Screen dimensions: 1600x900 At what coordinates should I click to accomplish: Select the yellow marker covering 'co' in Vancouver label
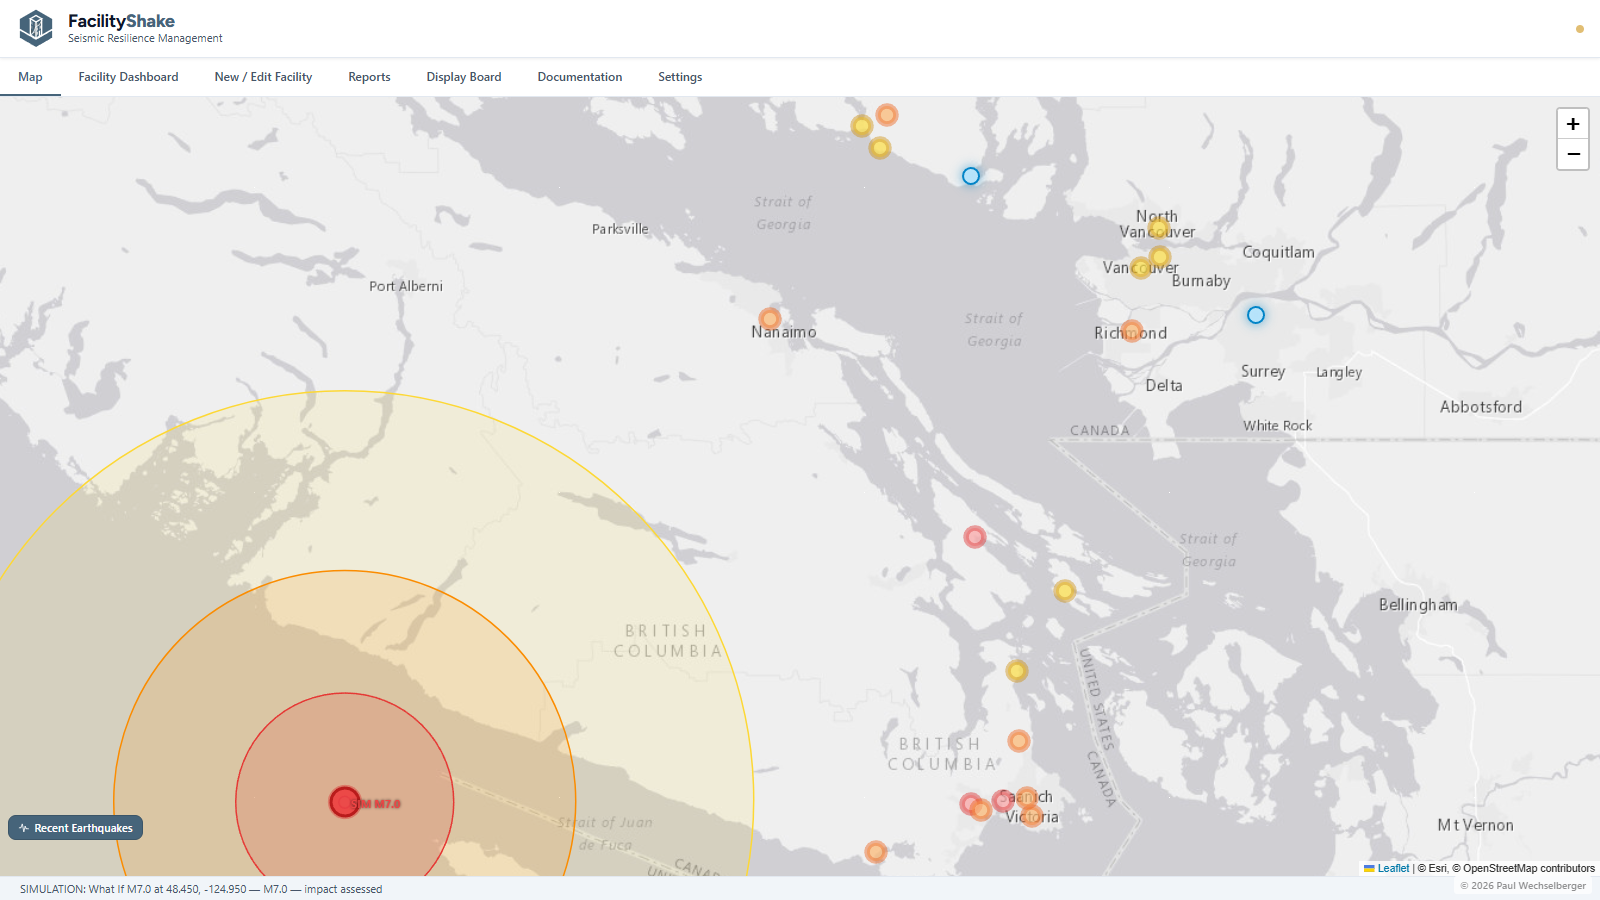pyautogui.click(x=1141, y=268)
